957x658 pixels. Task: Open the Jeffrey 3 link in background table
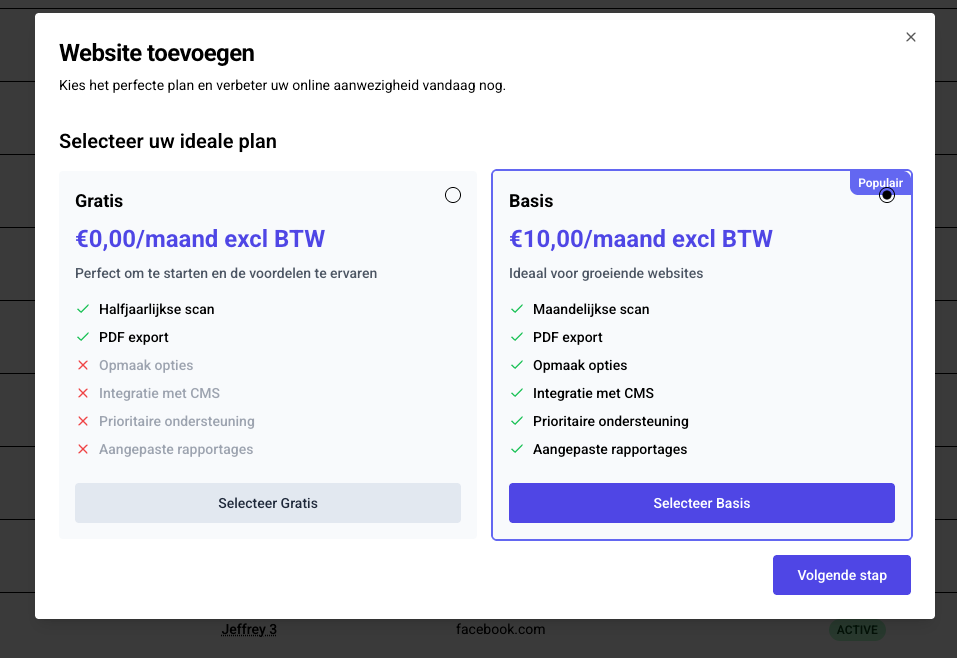249,629
